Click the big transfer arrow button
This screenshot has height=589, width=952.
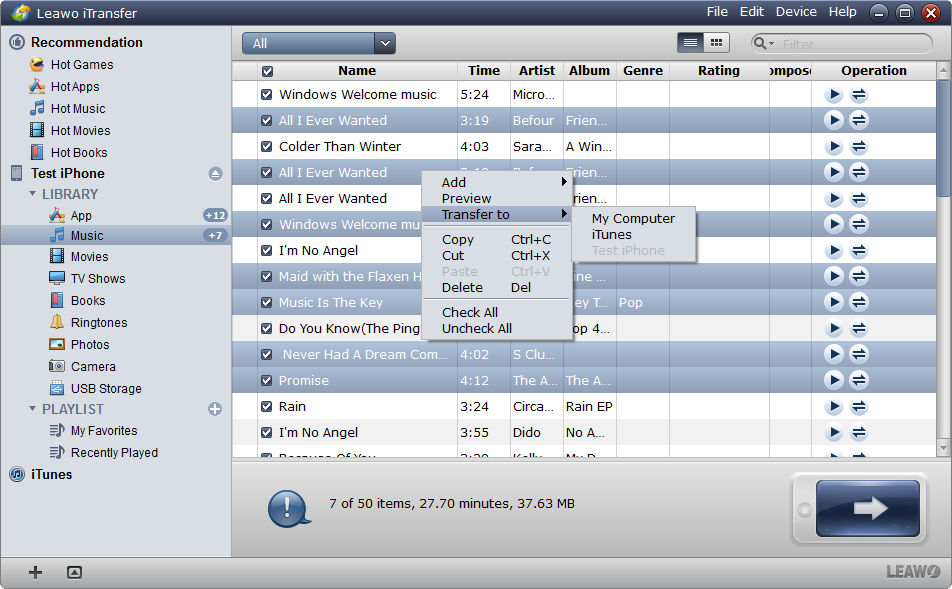coord(868,508)
